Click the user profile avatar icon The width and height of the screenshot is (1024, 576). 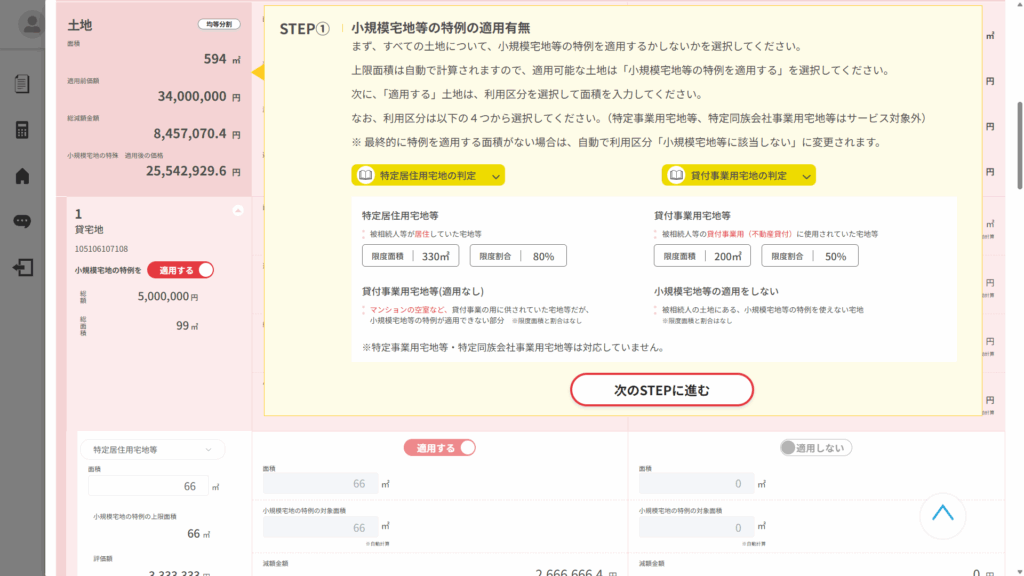(x=32, y=25)
